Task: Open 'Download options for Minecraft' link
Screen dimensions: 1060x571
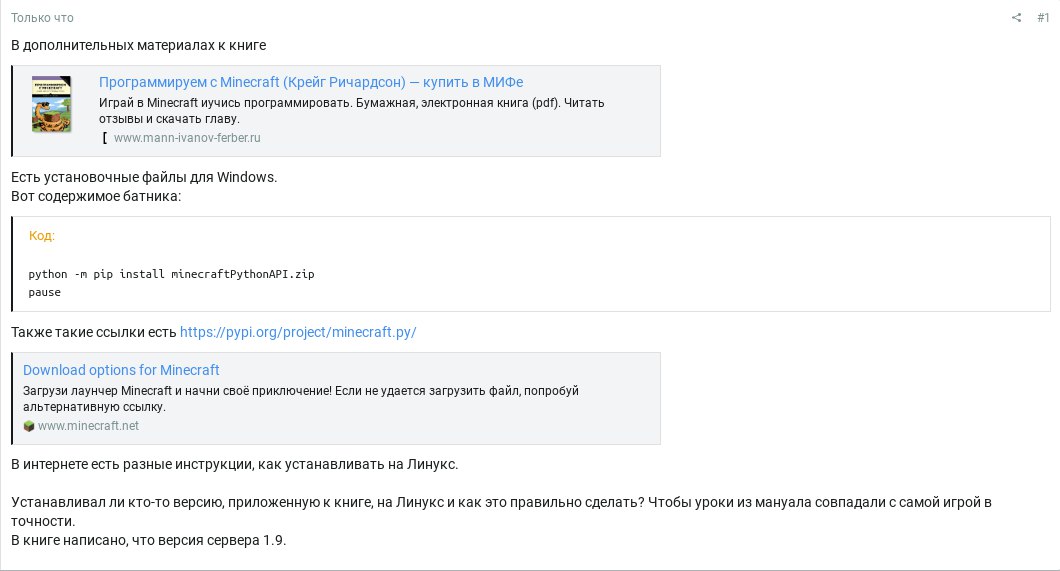Action: [121, 370]
